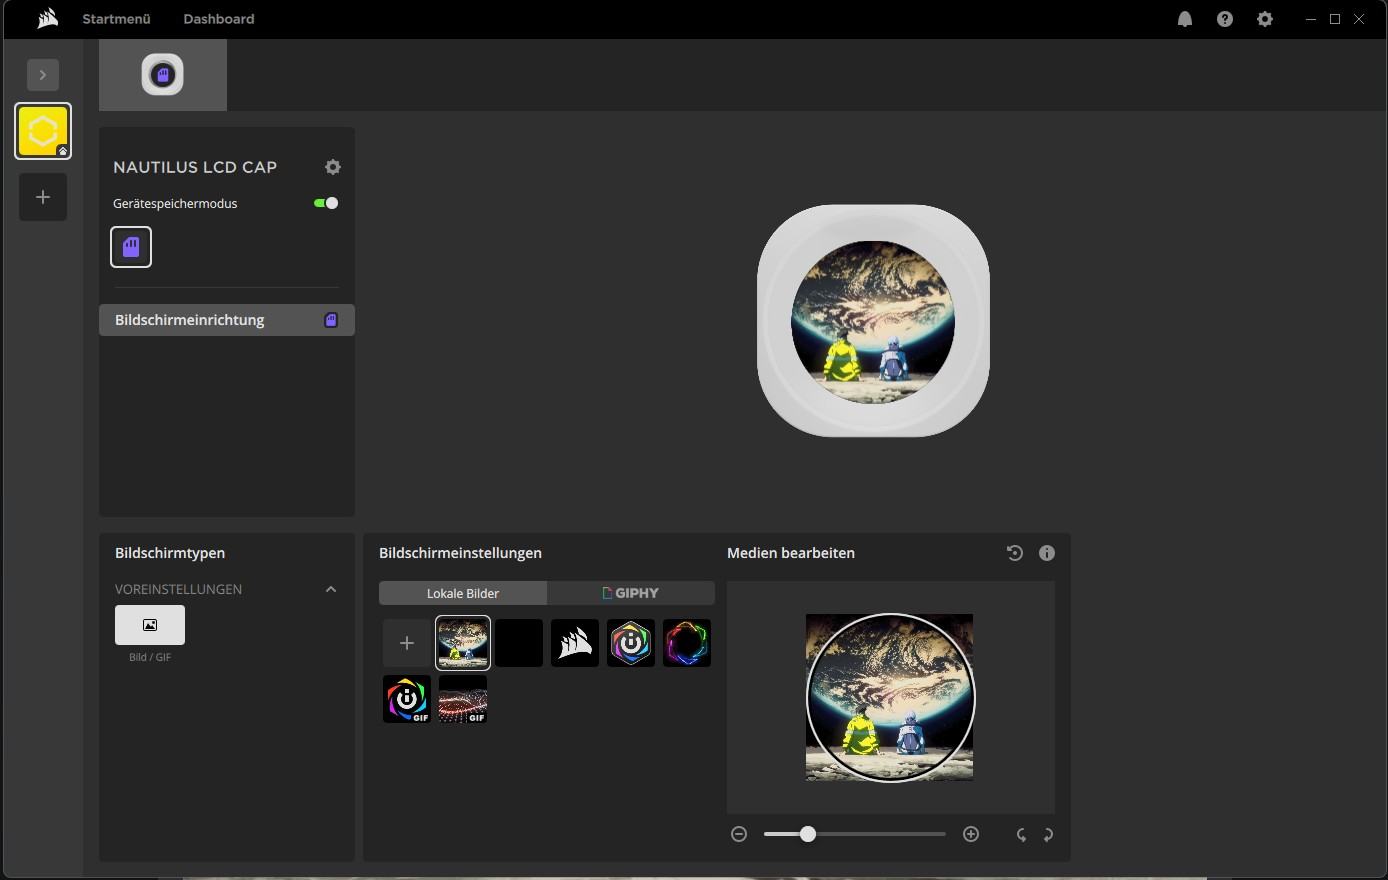The width and height of the screenshot is (1388, 880).
Task: Click the Bildschirmeinstellungen heading
Action: pyautogui.click(x=460, y=553)
